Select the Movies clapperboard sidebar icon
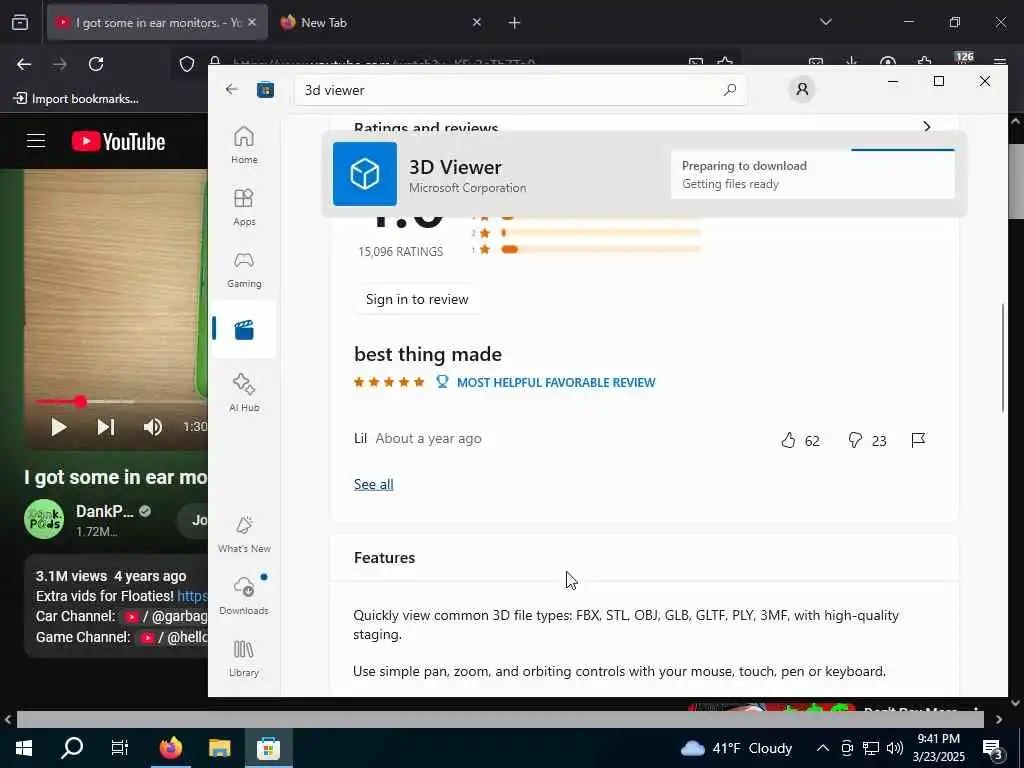The height and width of the screenshot is (768, 1024). (x=244, y=330)
